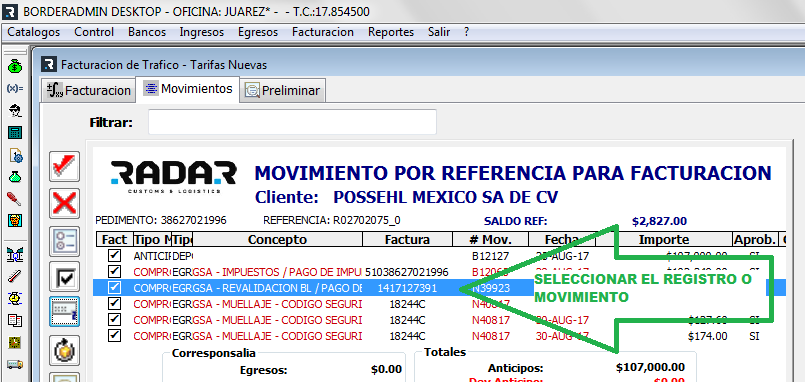Screen dimensions: 805x382
Task: Click the green money bag sidebar icon
Action: coord(15,66)
